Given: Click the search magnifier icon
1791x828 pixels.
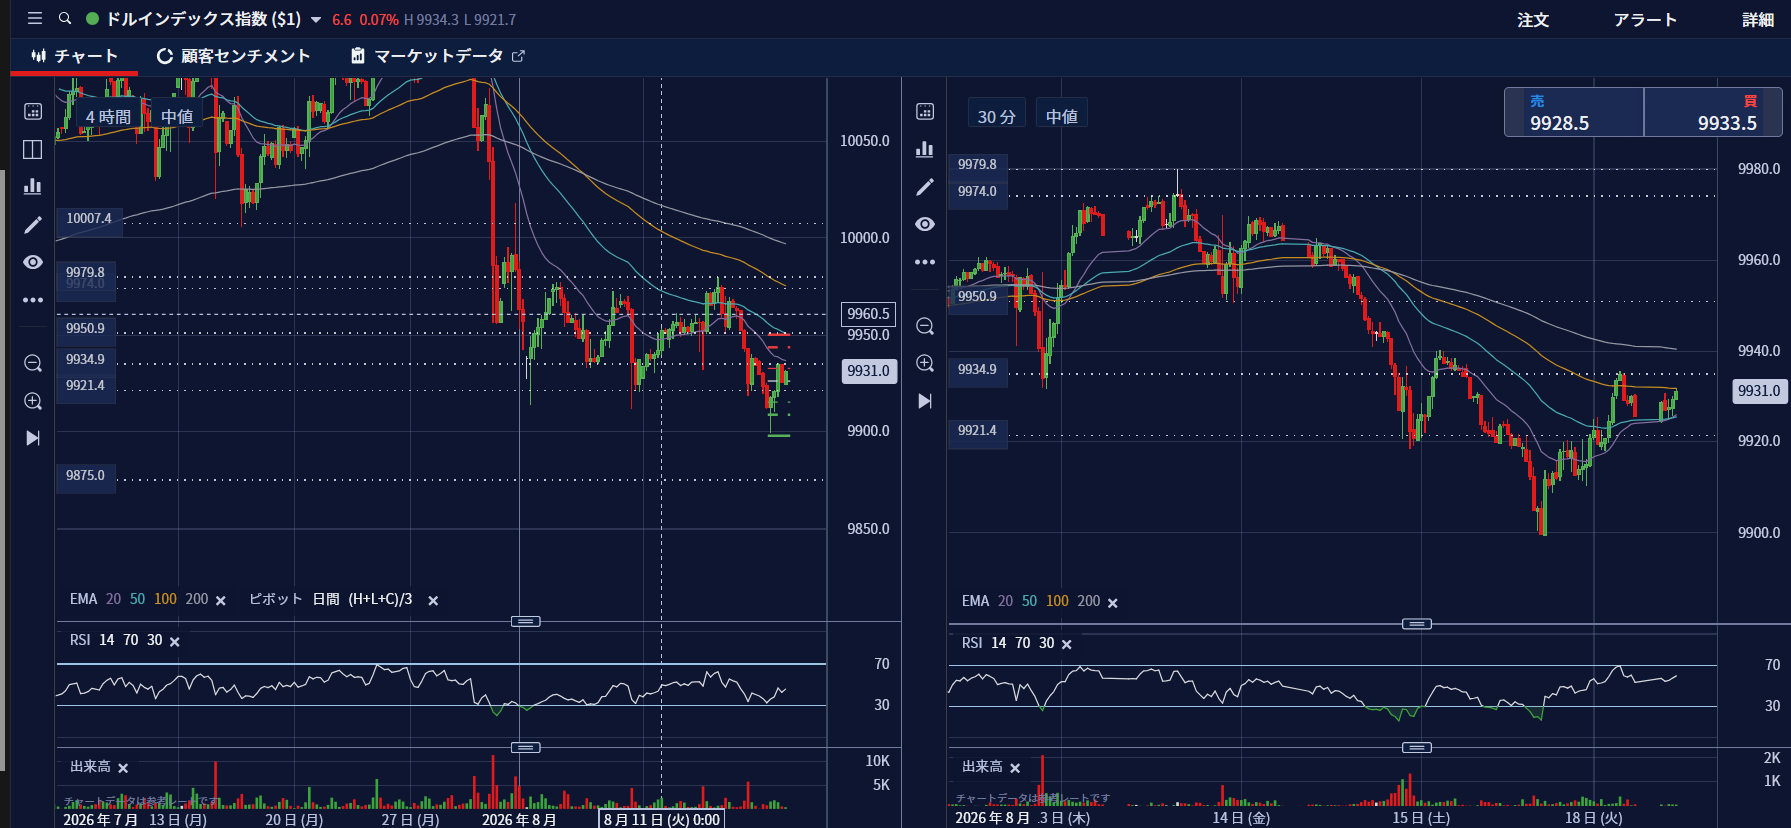Looking at the screenshot, I should (65, 18).
